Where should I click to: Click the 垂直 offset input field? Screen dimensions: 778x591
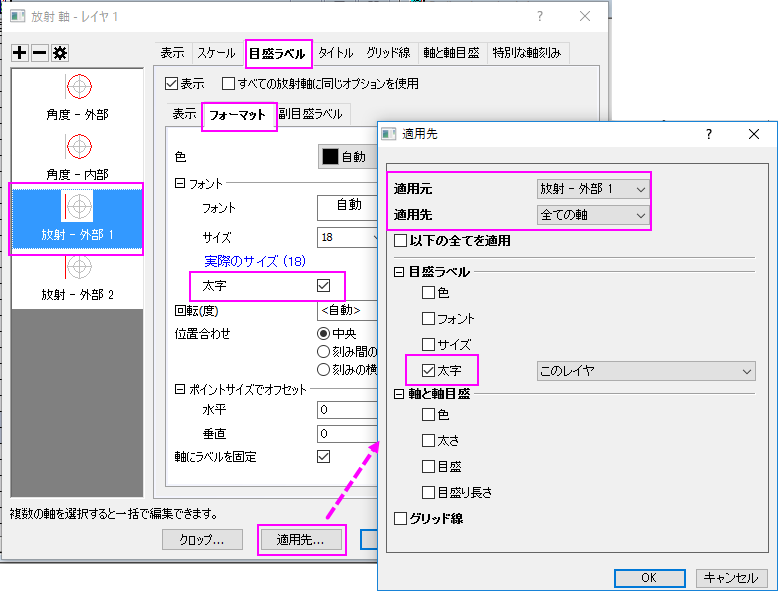click(347, 434)
